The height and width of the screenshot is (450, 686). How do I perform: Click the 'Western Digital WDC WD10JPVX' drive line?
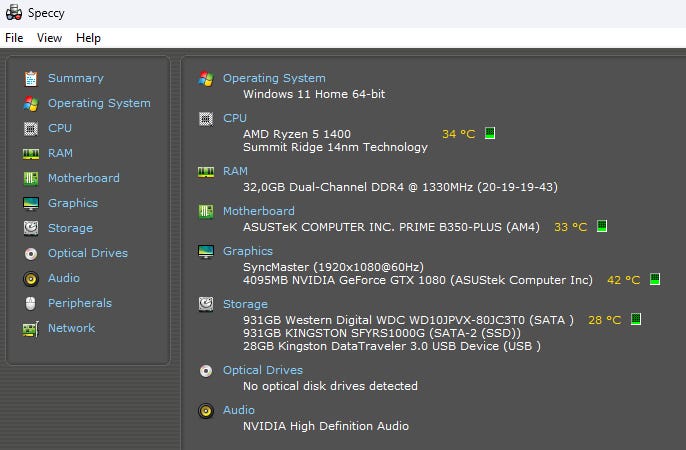(408, 320)
